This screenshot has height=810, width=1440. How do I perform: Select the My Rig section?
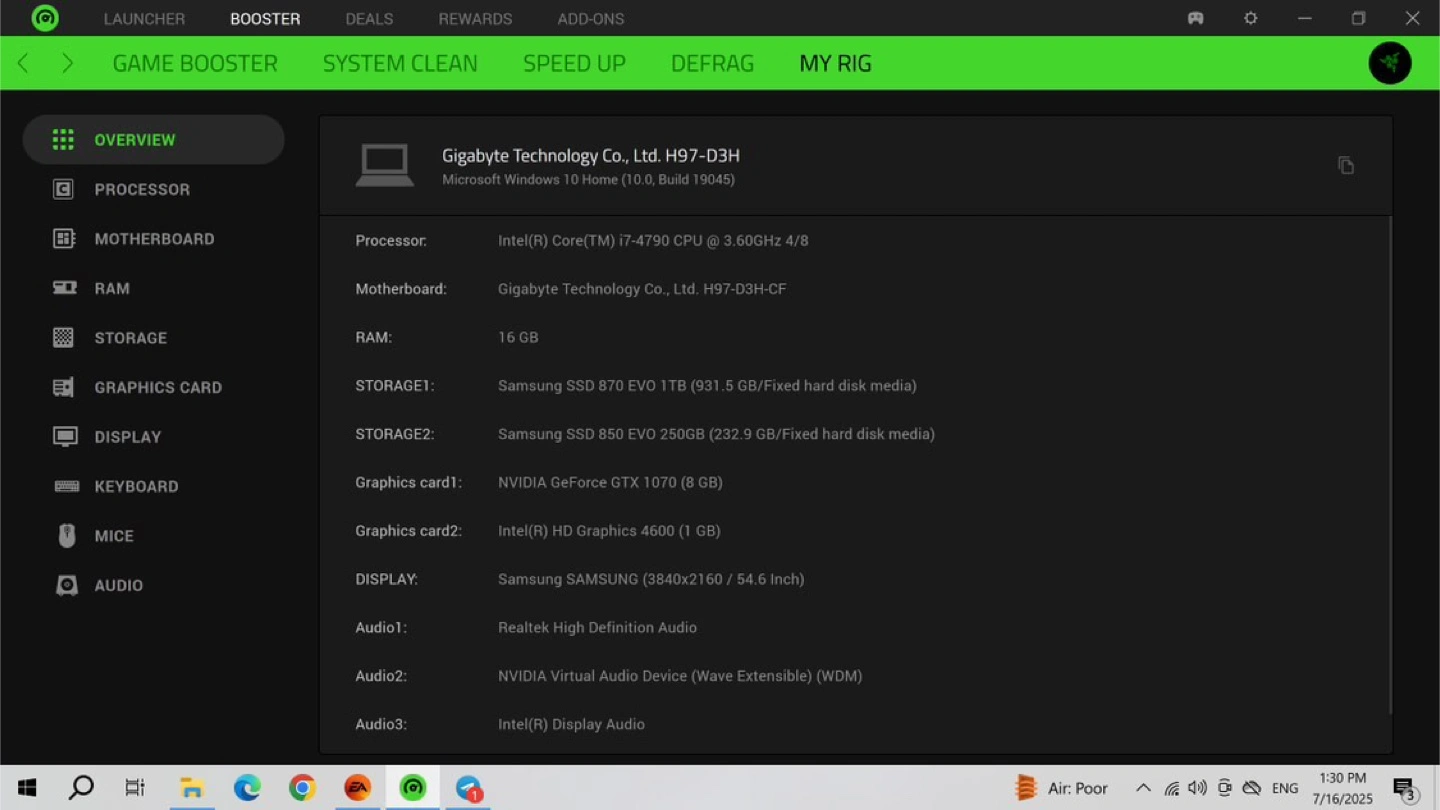[x=835, y=63]
